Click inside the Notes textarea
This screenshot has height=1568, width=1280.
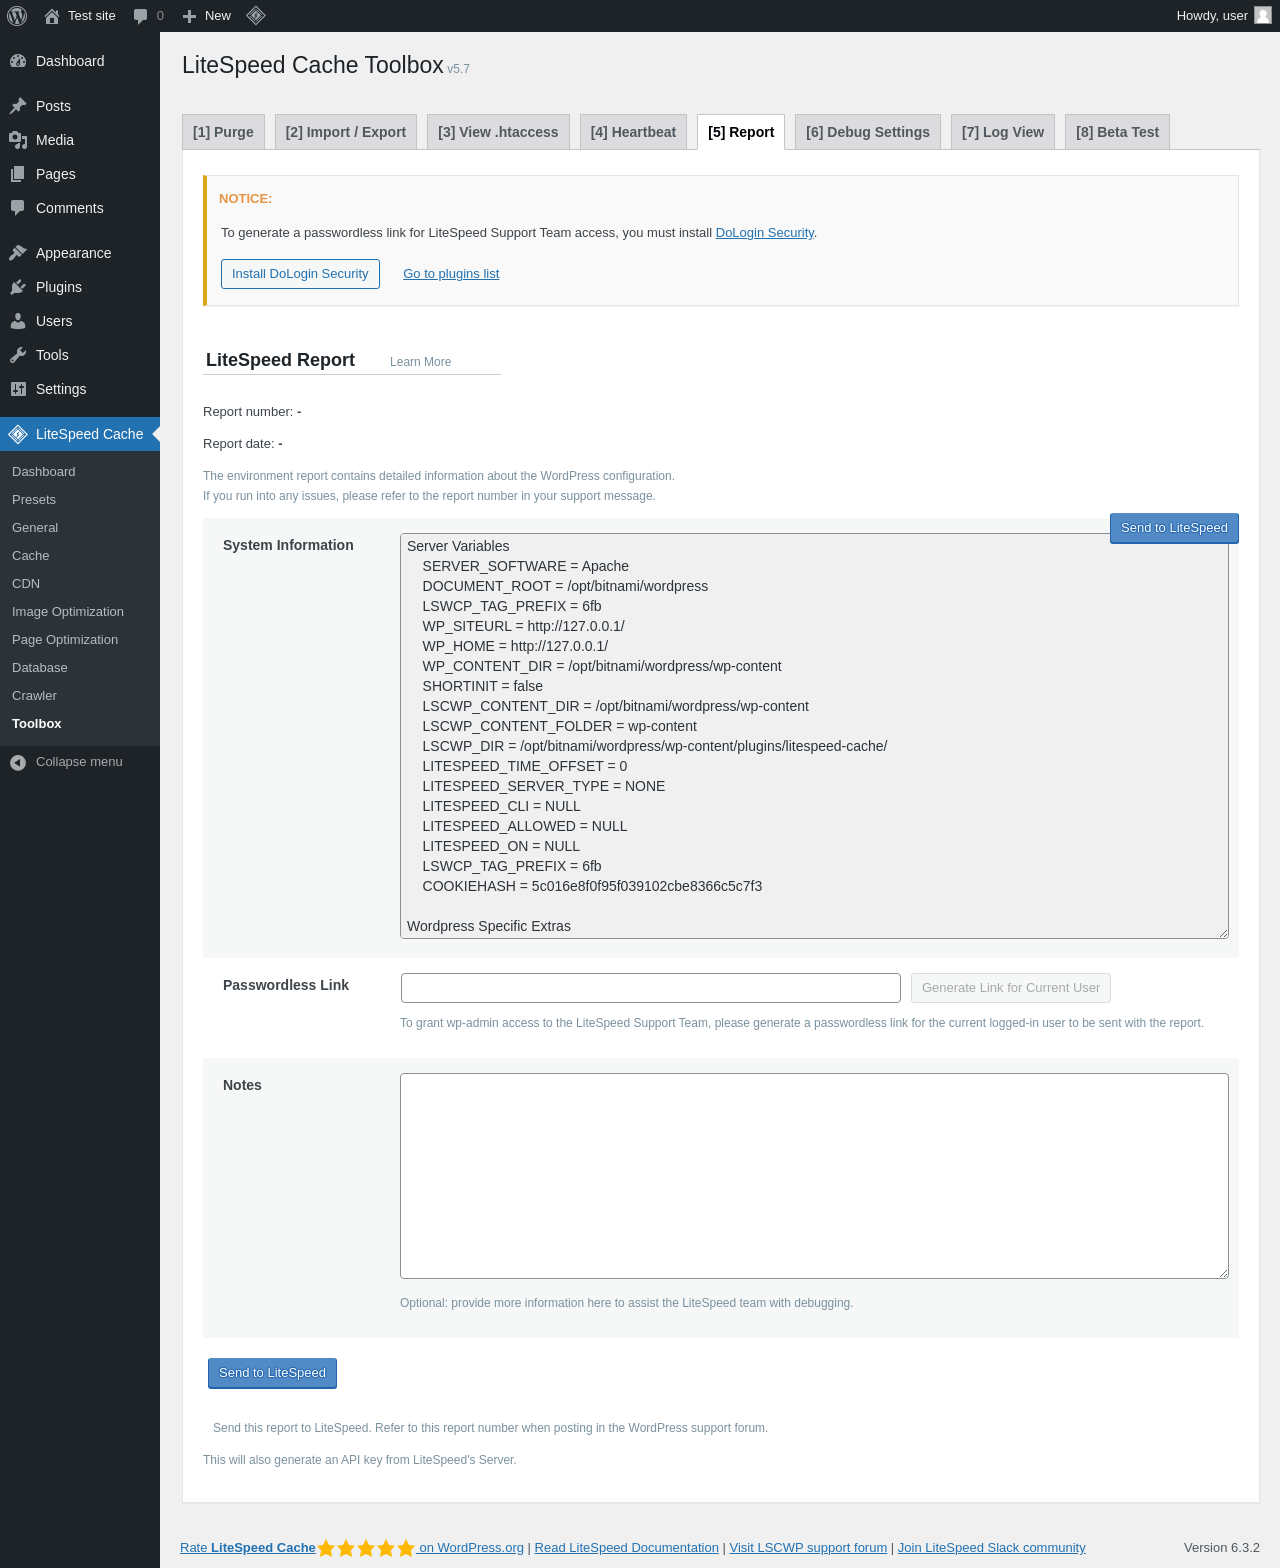[x=814, y=1176]
